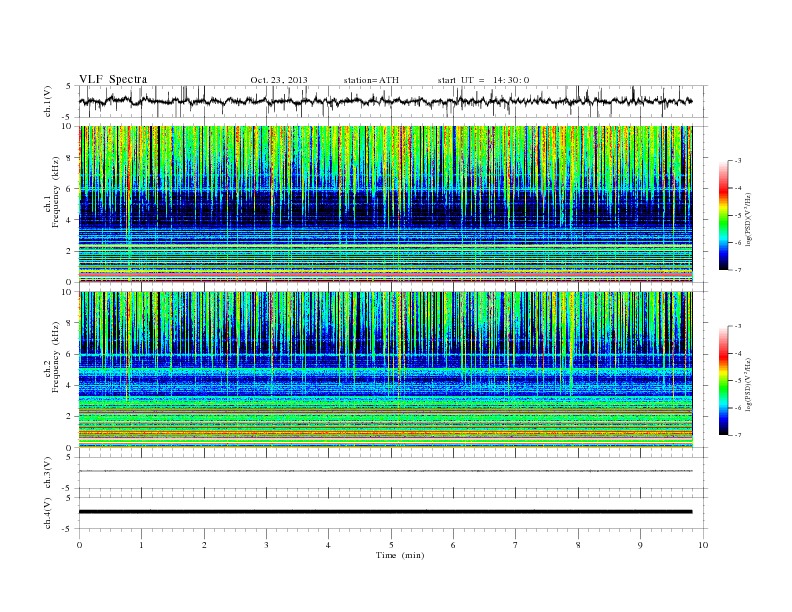Click the thick black ch.4 voltage trace
Image resolution: width=792 pixels, height=612 pixels.
[385, 512]
